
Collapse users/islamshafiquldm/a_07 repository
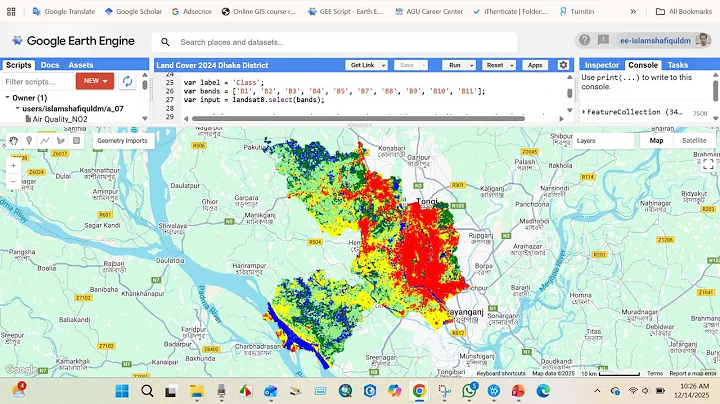coord(17,108)
